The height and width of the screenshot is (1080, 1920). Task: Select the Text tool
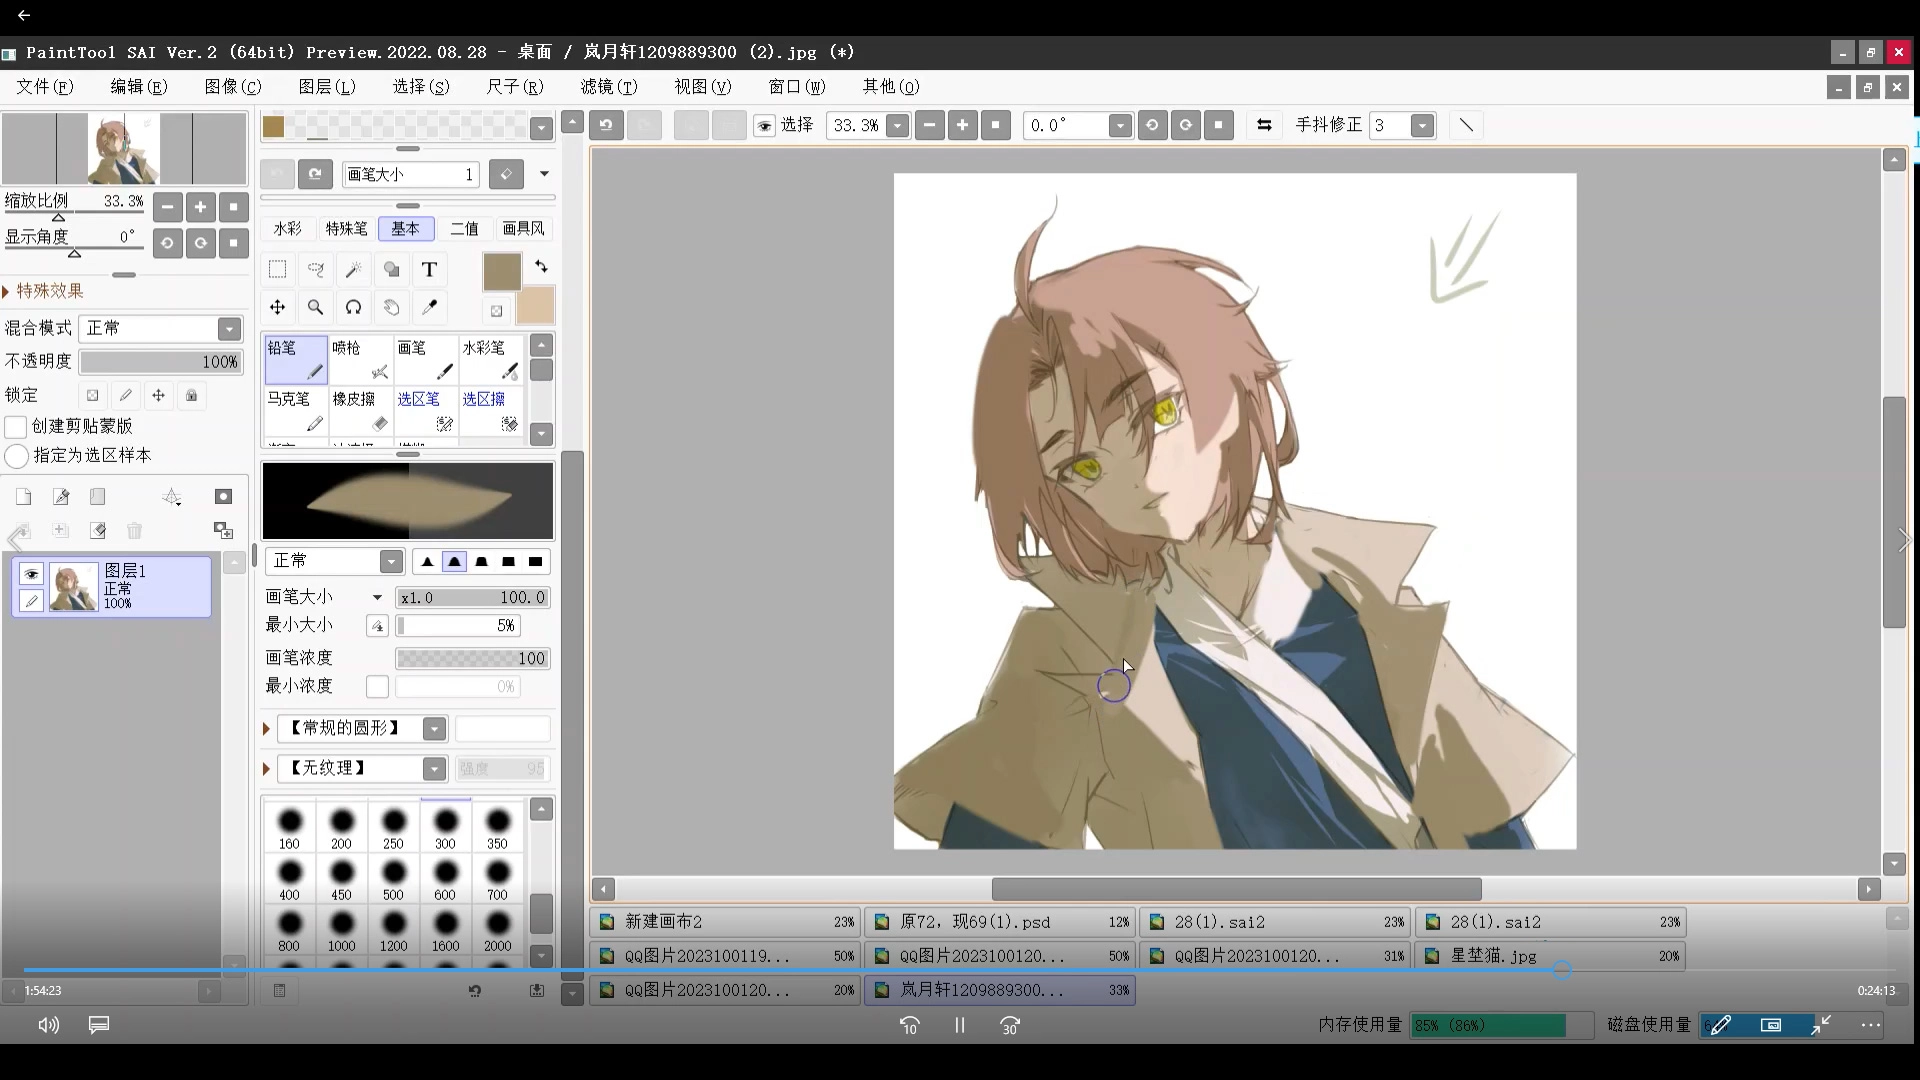click(x=429, y=270)
